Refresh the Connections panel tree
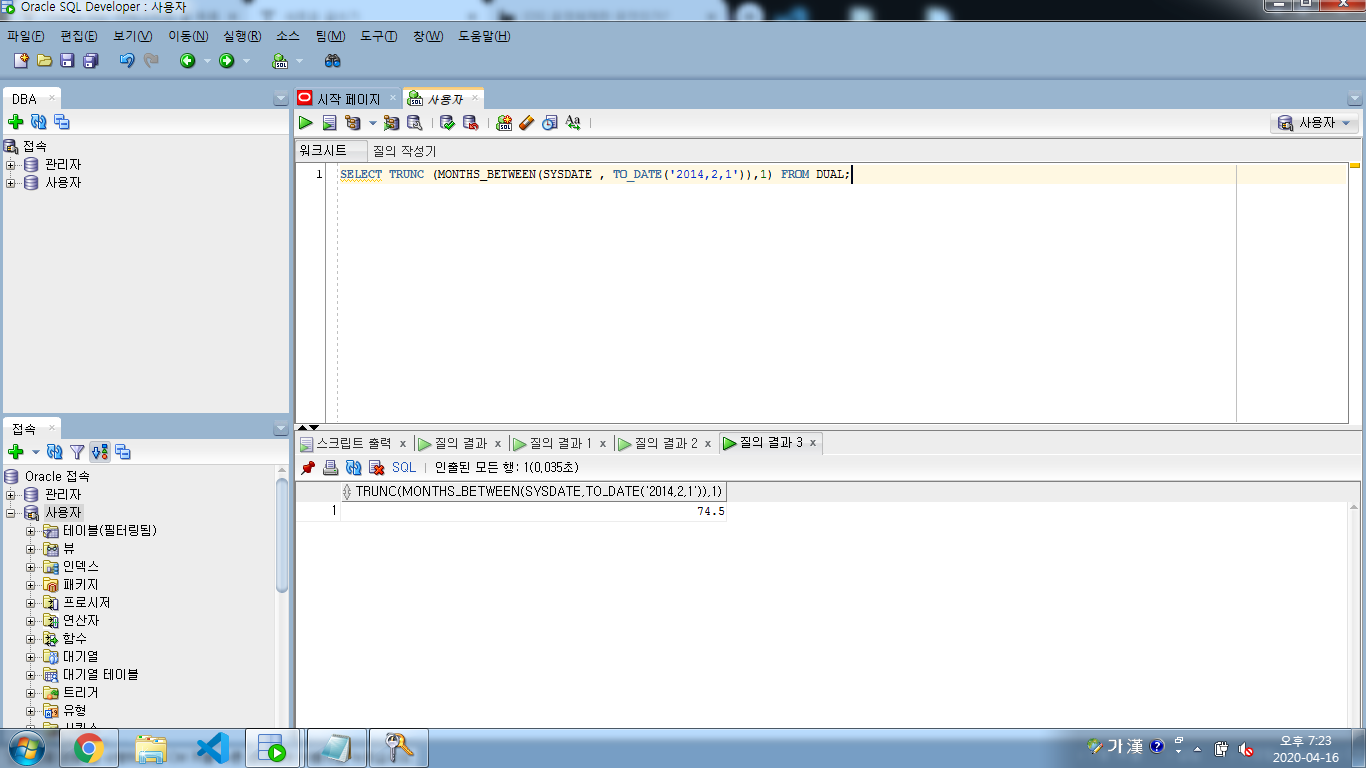Viewport: 1366px width, 768px height. pyautogui.click(x=55, y=452)
